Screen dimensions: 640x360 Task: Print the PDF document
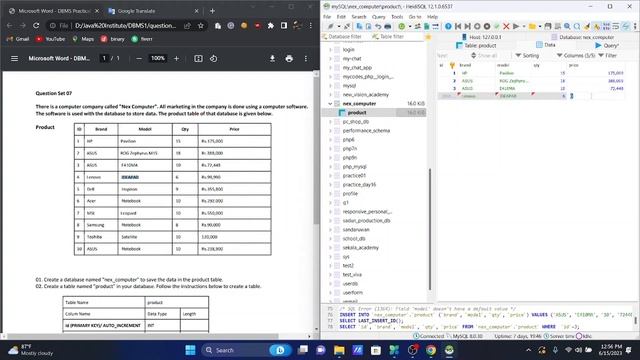tap(289, 58)
